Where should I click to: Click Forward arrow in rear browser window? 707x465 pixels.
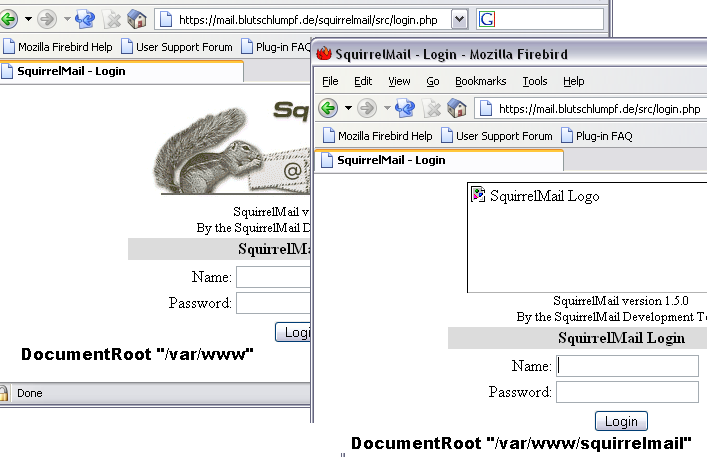click(x=47, y=19)
